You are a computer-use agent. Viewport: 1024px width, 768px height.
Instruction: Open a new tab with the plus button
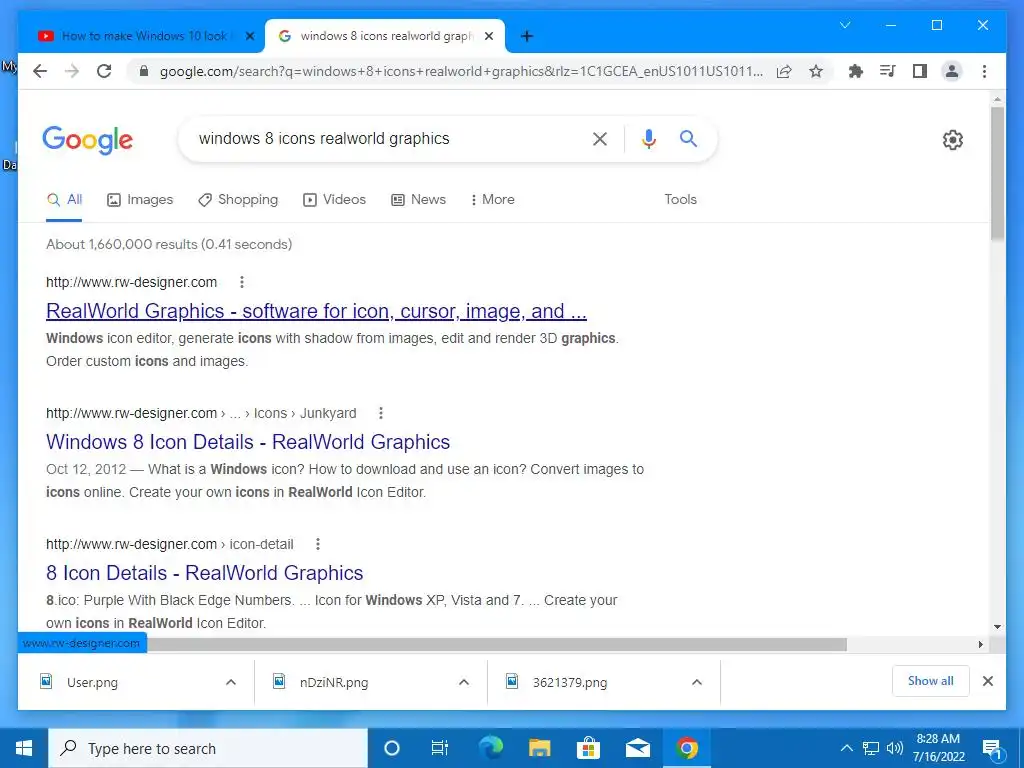pyautogui.click(x=527, y=36)
